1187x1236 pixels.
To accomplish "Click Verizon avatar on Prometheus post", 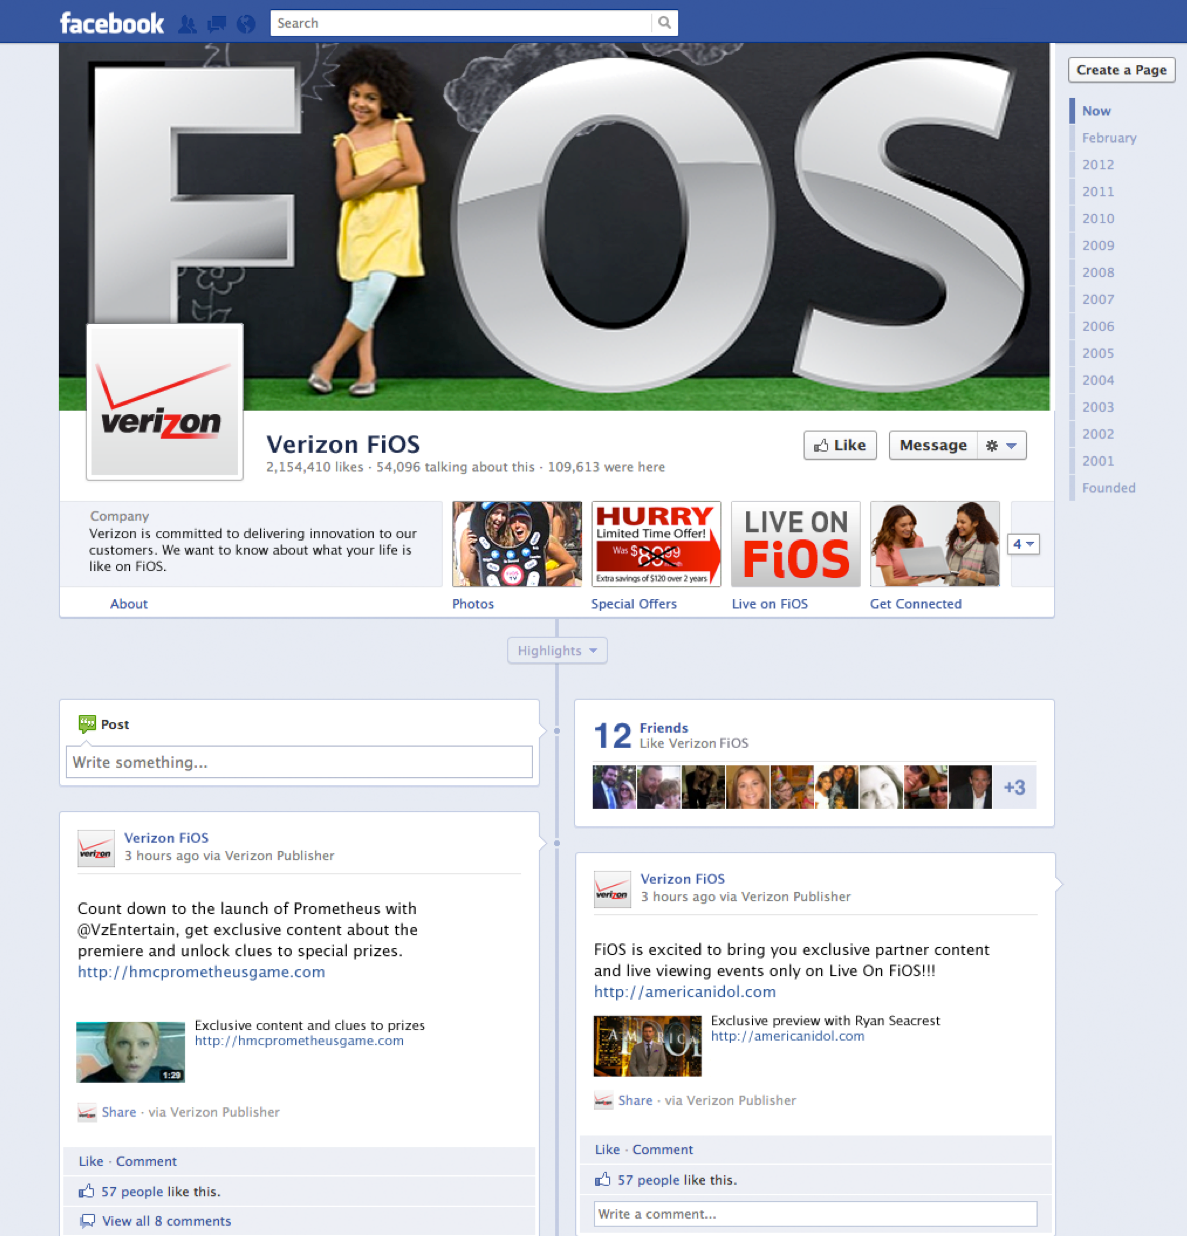I will coord(96,848).
